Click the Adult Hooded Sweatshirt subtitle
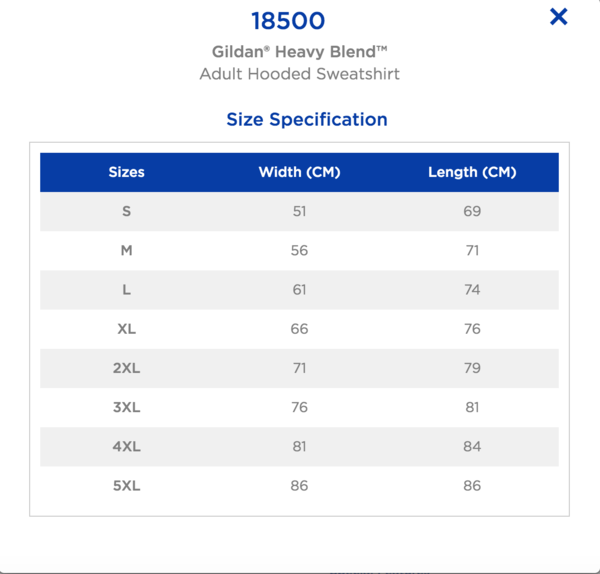This screenshot has width=600, height=574. pos(299,74)
